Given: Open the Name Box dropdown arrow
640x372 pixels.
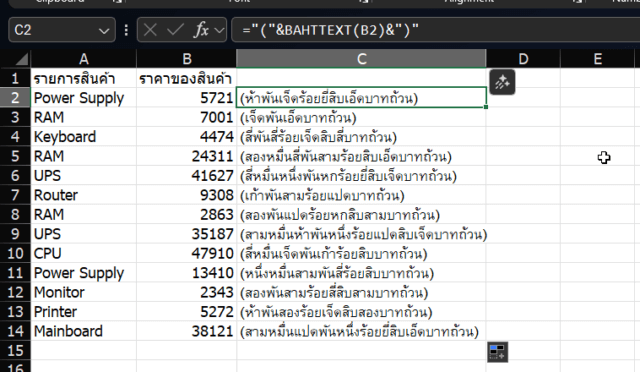Looking at the screenshot, I should (x=104, y=31).
